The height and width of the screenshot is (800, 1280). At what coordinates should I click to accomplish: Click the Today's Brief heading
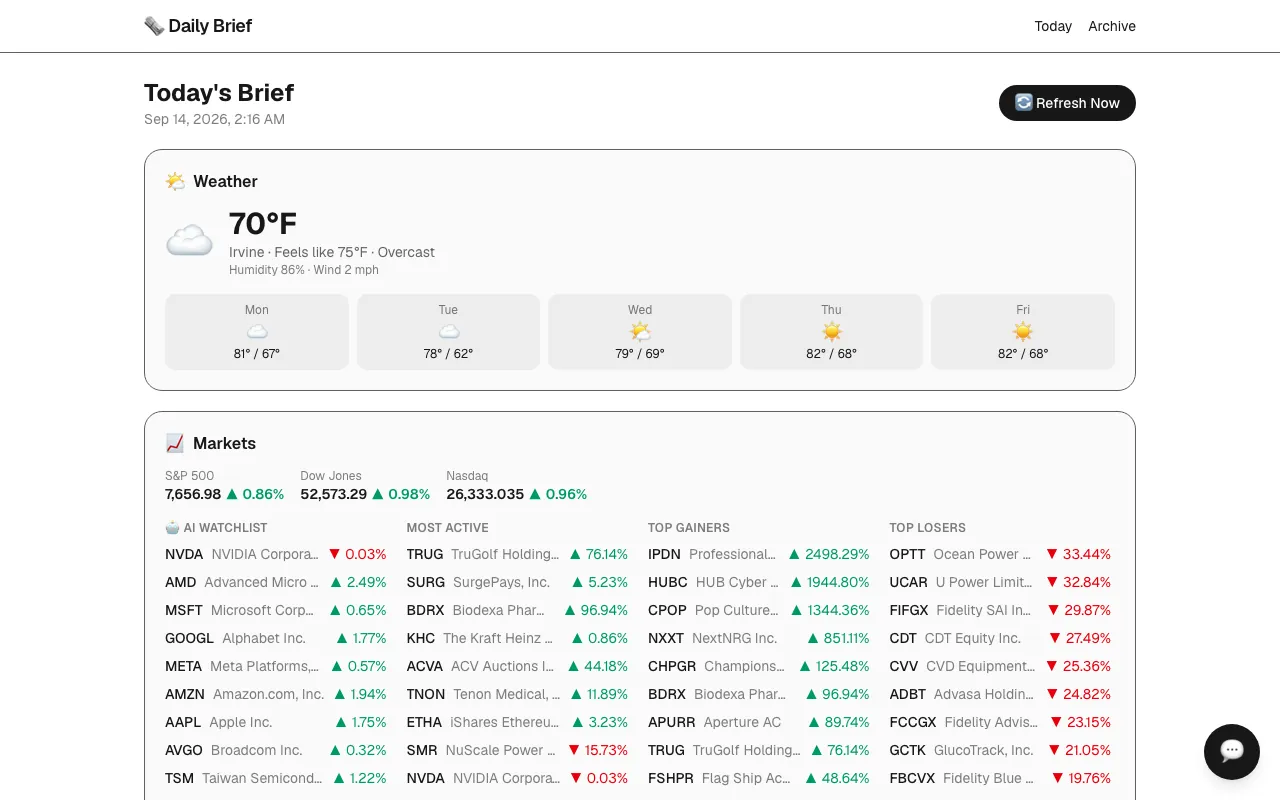[x=219, y=93]
